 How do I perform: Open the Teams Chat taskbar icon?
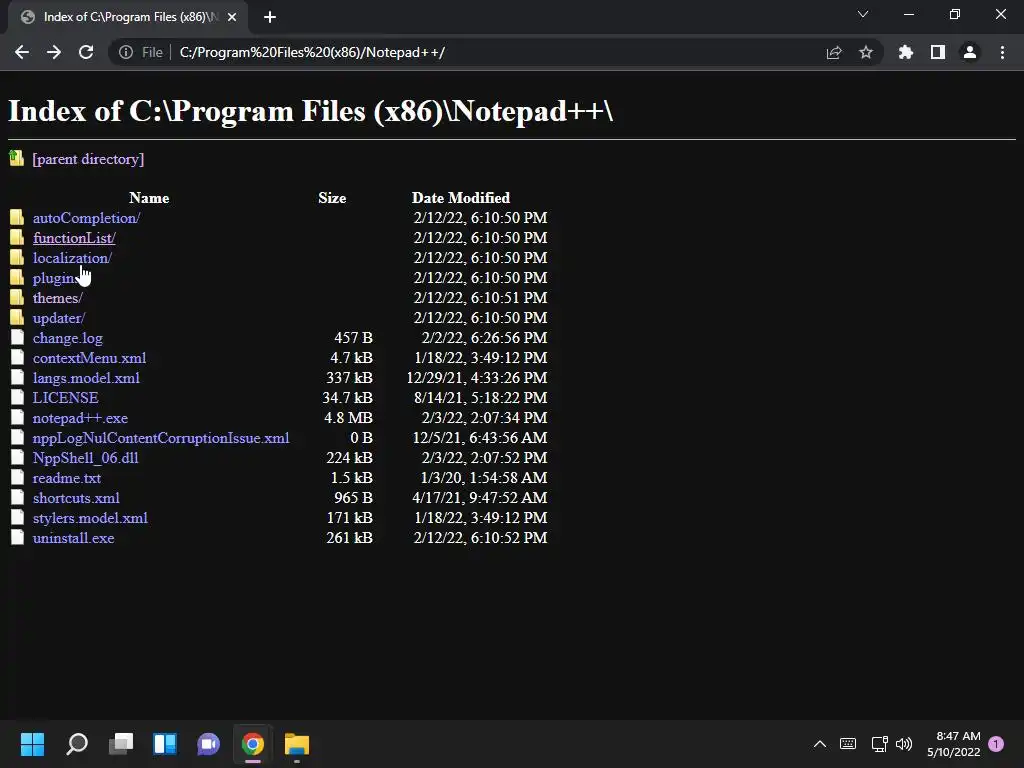click(x=208, y=744)
